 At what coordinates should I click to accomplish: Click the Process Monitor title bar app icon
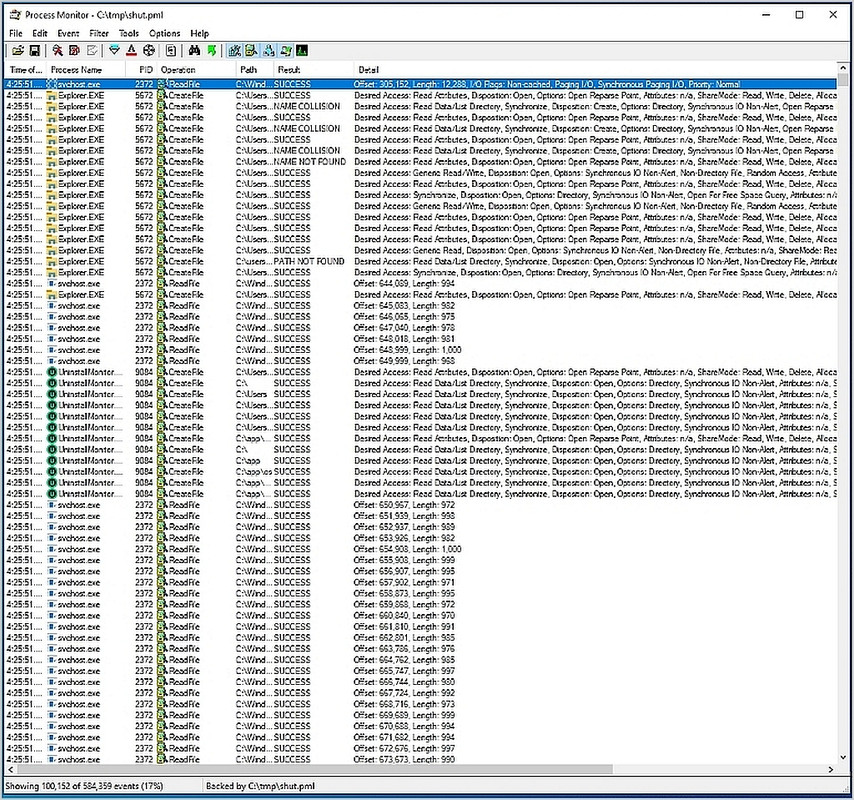click(x=15, y=15)
